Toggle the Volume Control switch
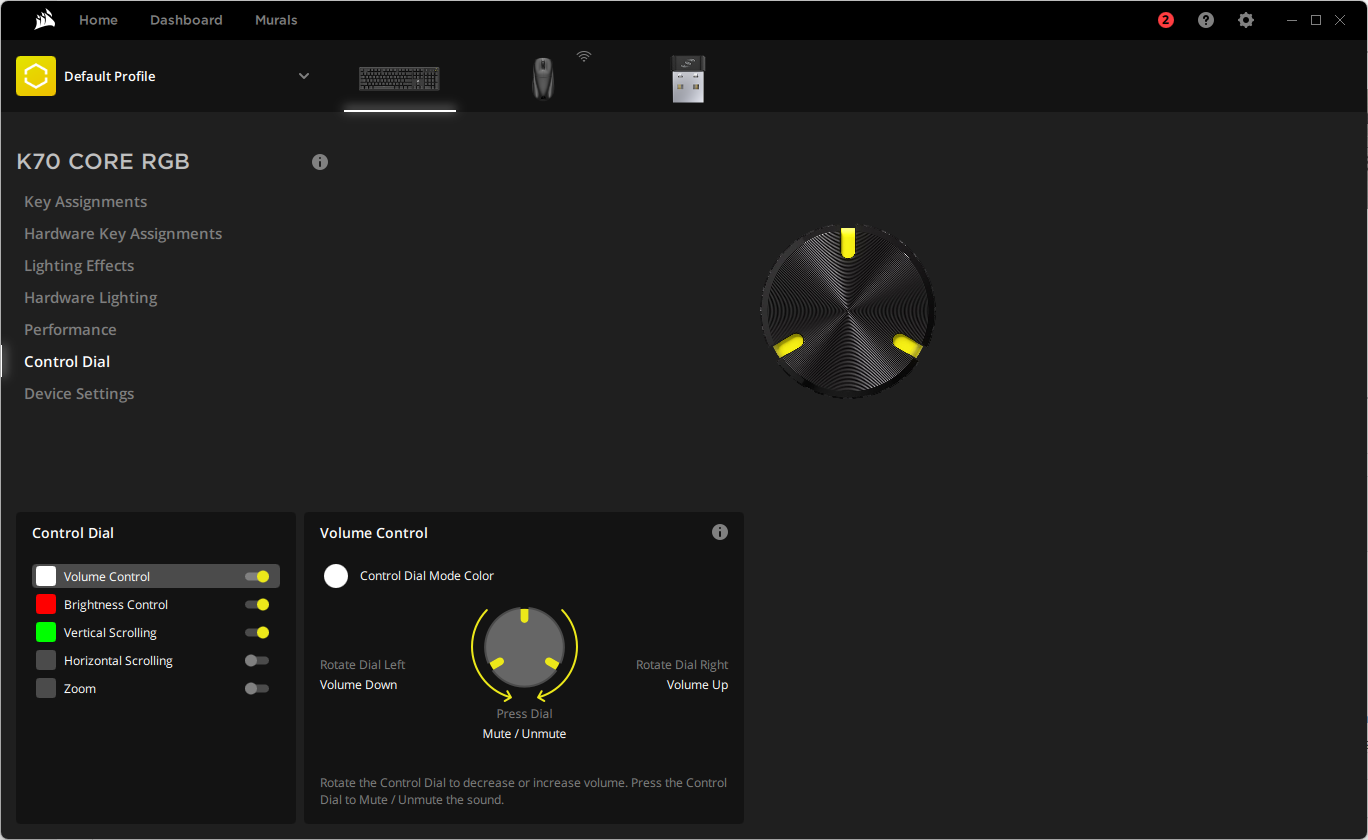 [x=257, y=576]
